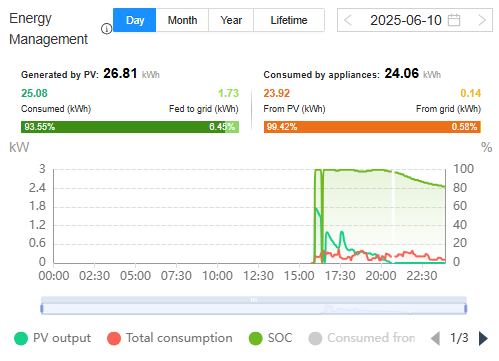Open the calendar date picker icon
Image resolution: width=499 pixels, height=361 pixels.
point(454,20)
